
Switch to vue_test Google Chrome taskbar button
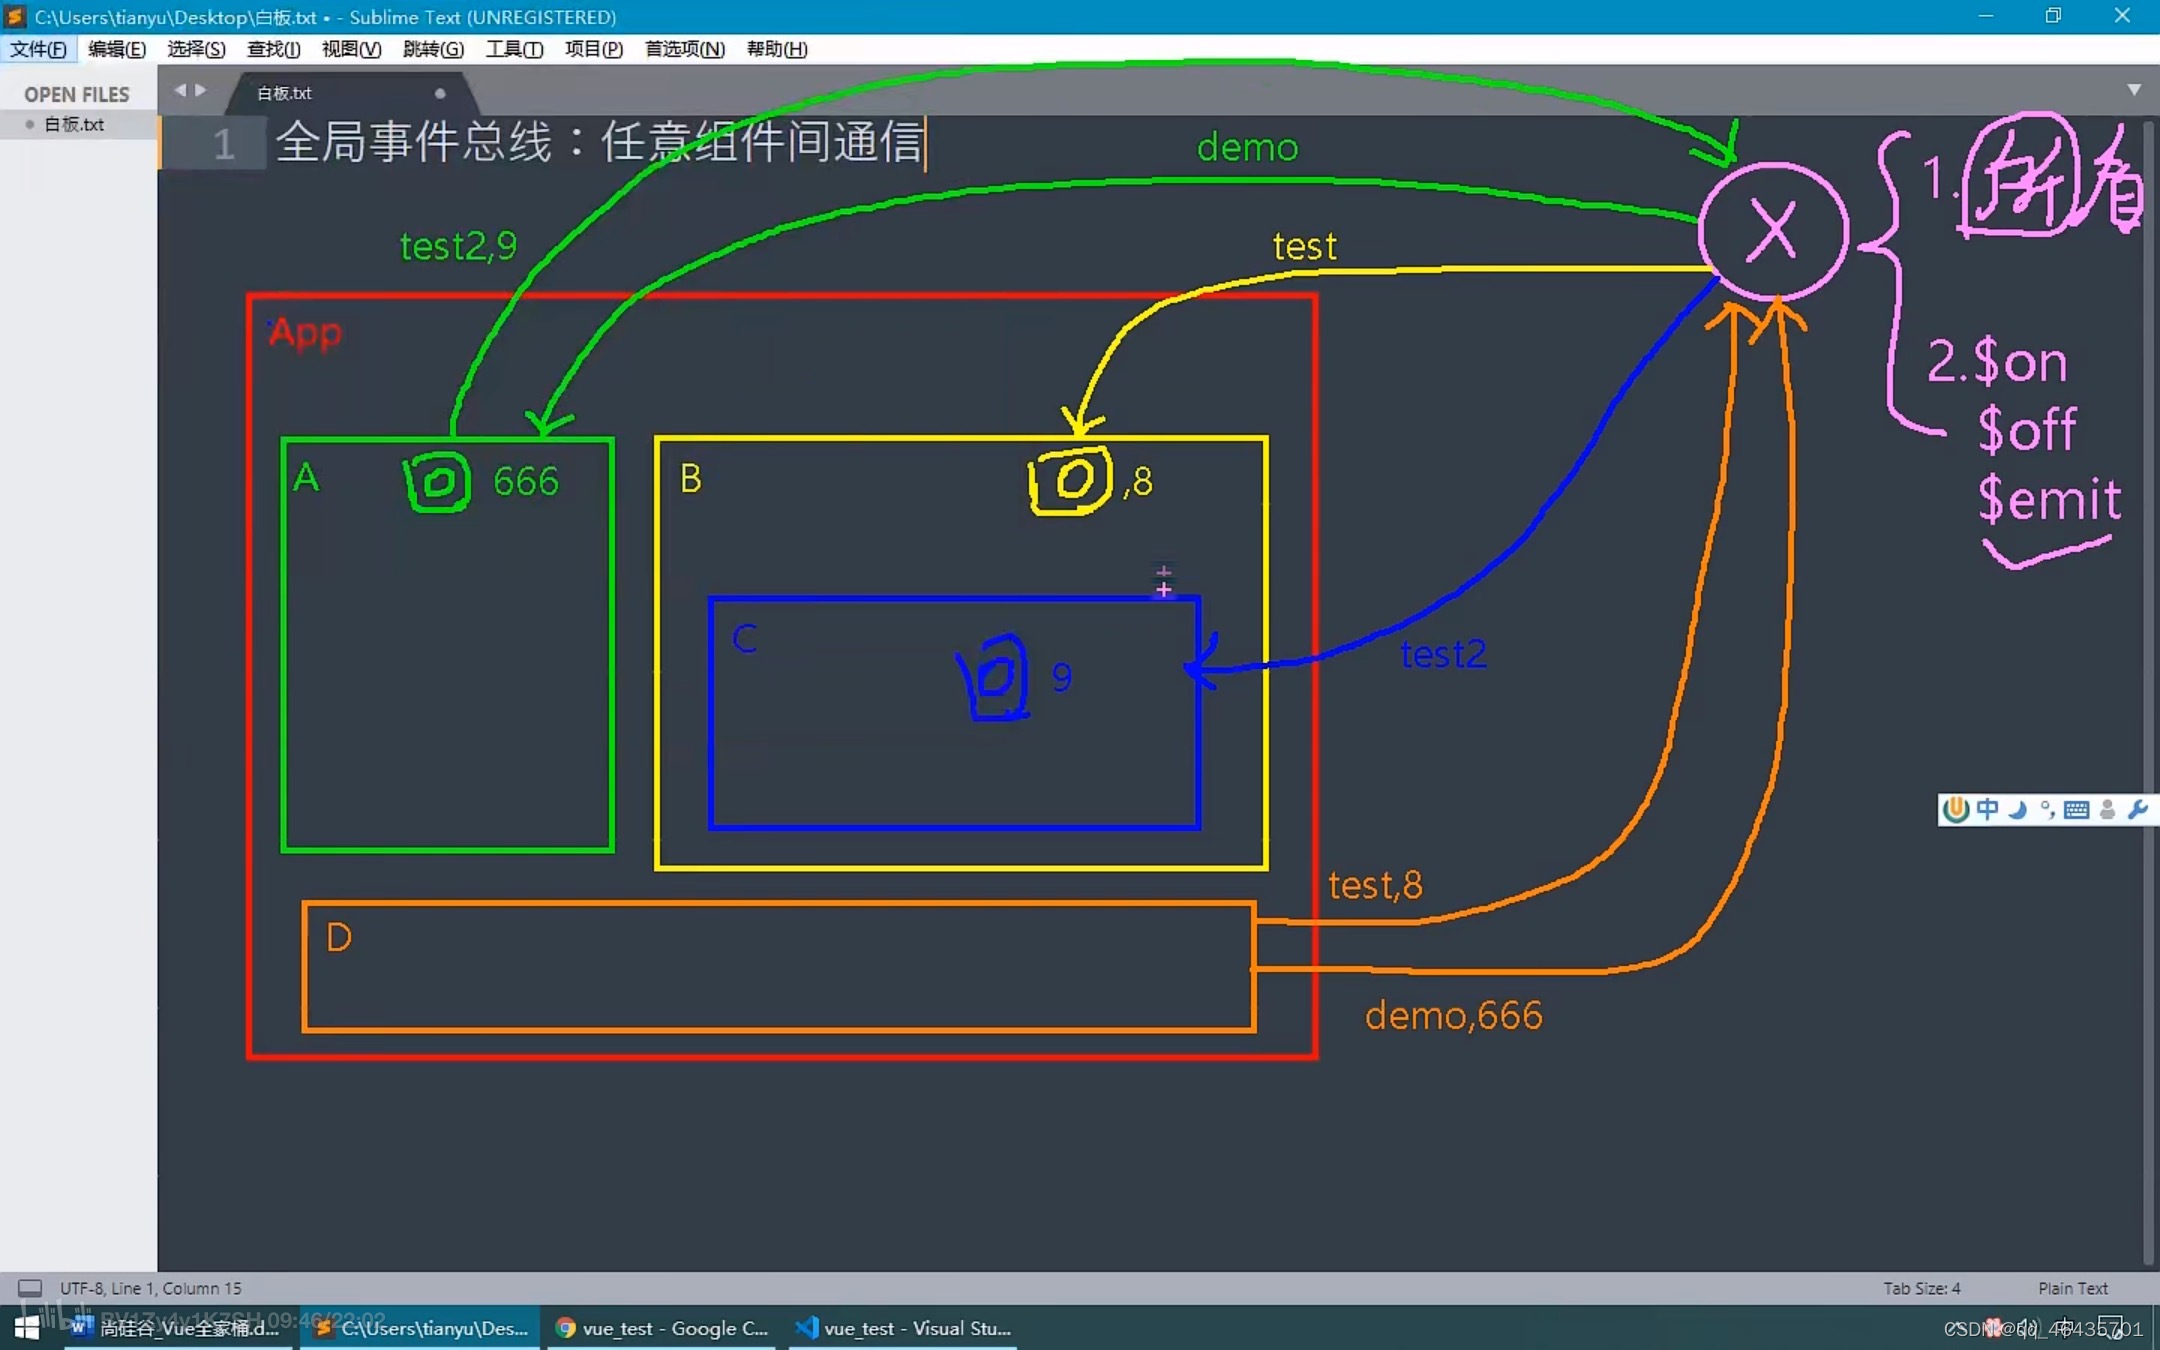pos(662,1328)
